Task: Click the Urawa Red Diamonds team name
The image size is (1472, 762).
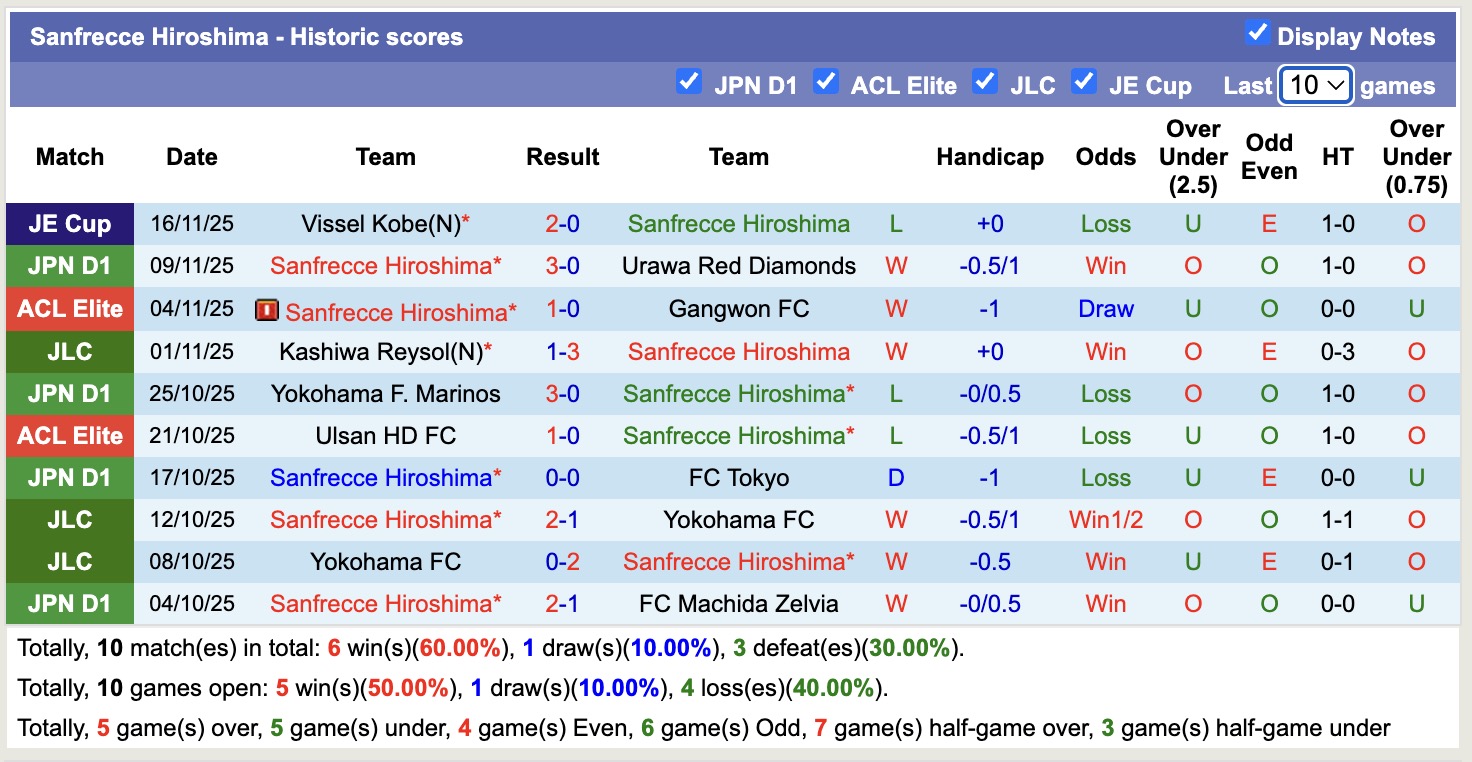Action: point(738,266)
